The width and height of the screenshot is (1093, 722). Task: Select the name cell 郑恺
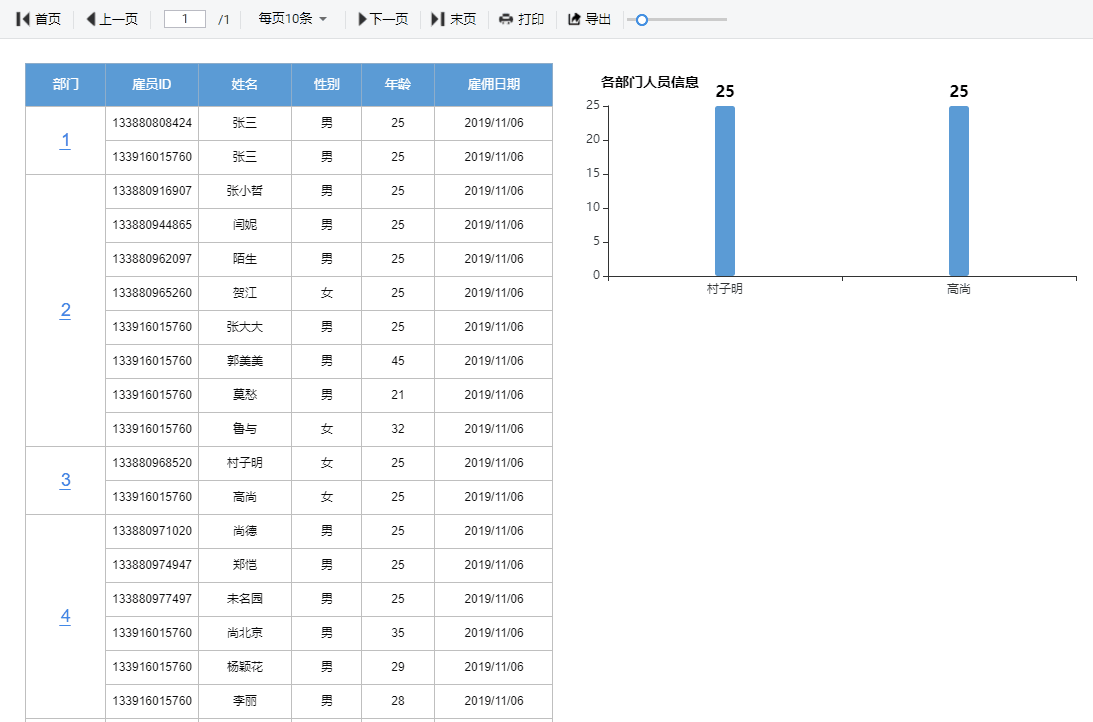245,565
